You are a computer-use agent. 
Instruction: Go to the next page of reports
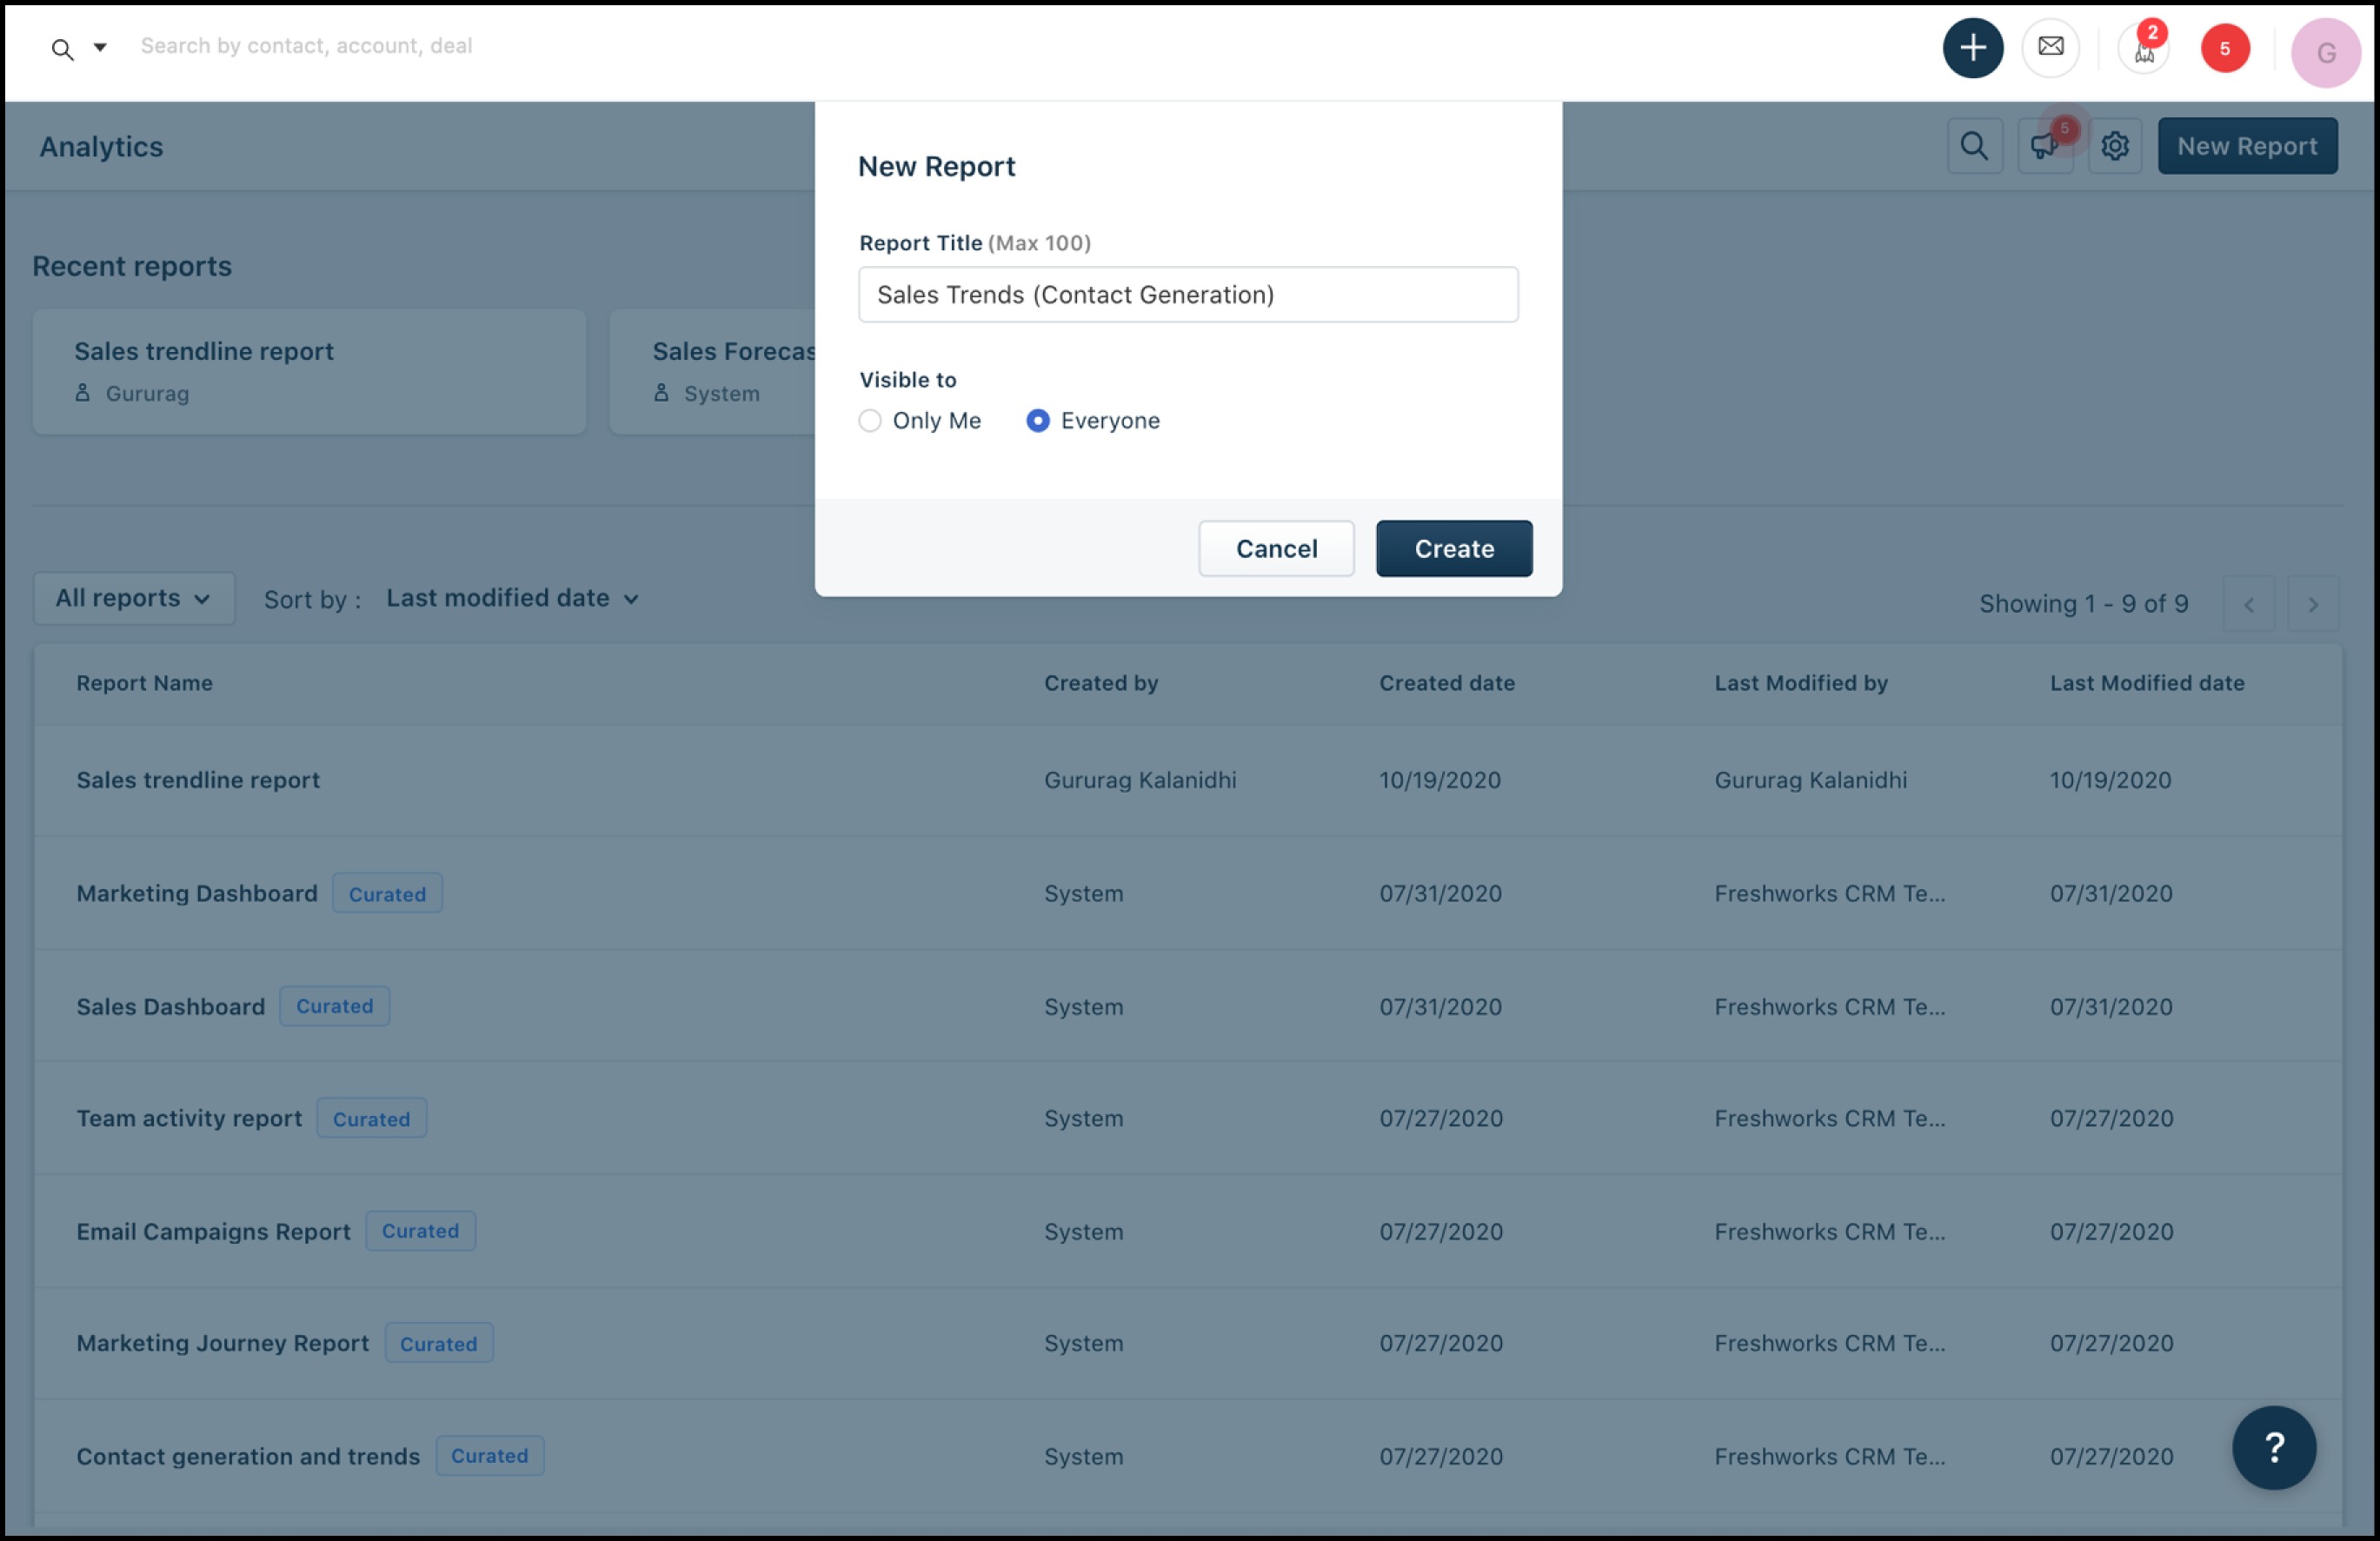point(2312,604)
